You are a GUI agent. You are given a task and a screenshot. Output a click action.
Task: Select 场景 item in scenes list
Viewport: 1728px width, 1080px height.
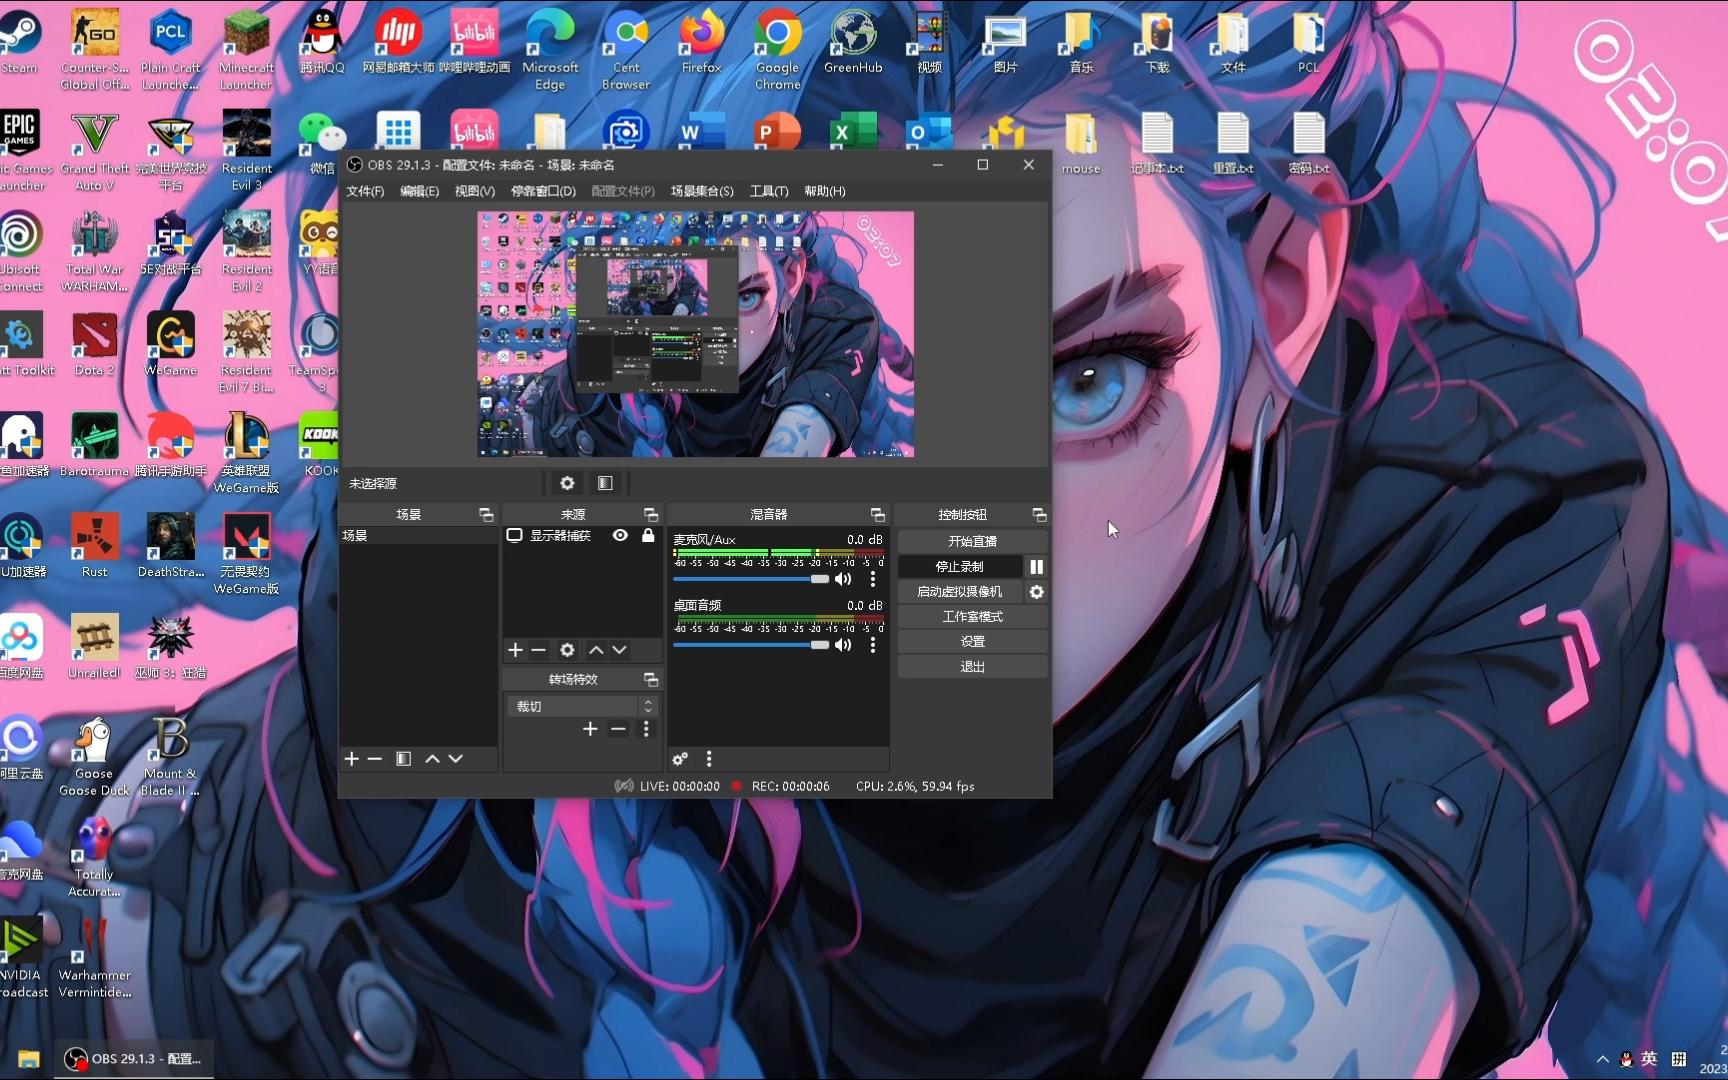418,536
